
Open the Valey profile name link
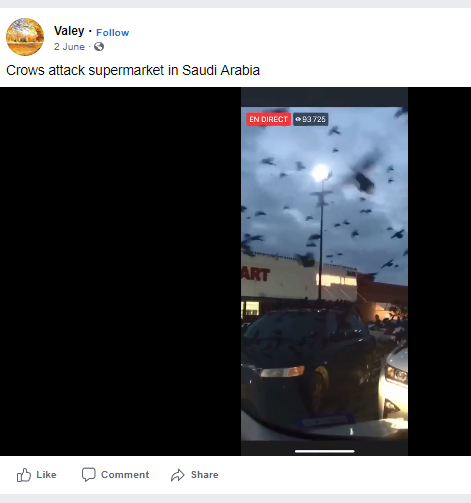69,31
